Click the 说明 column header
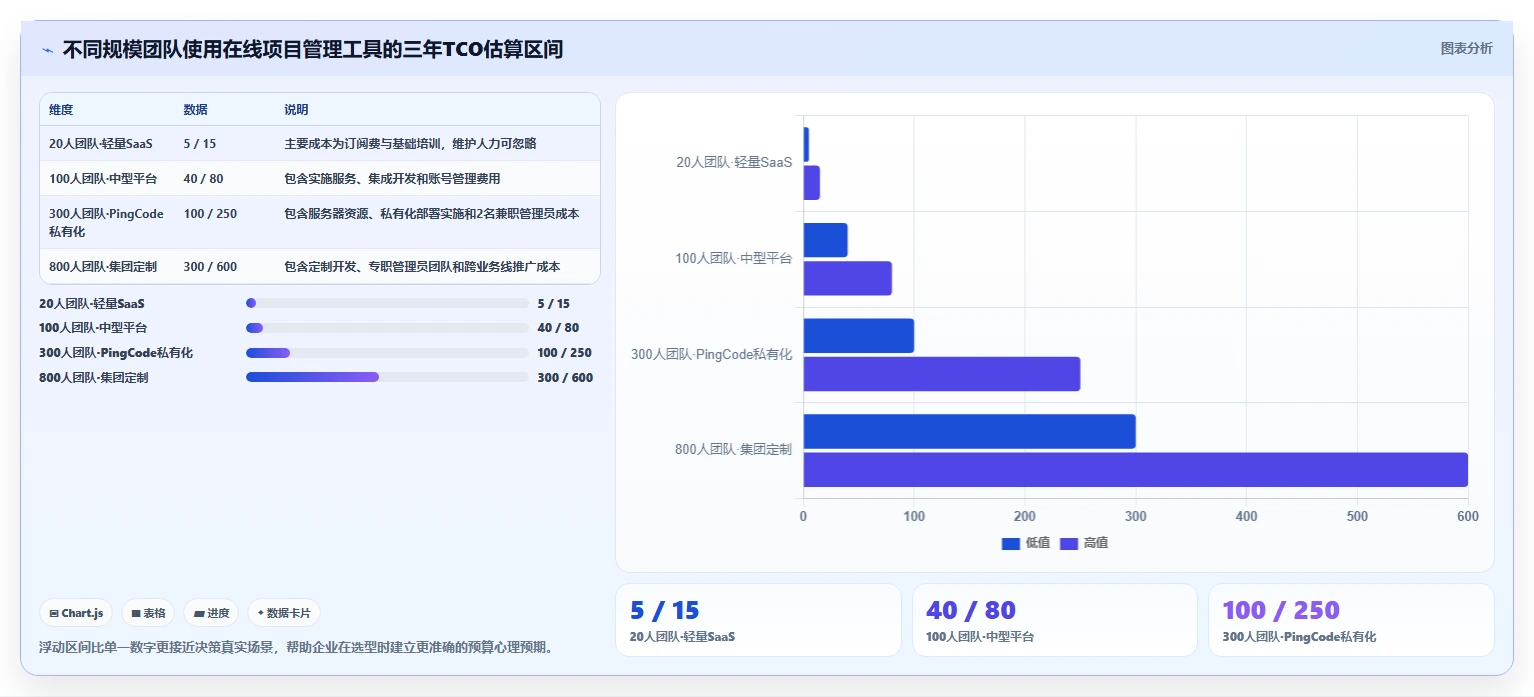This screenshot has height=697, width=1534. tap(296, 110)
